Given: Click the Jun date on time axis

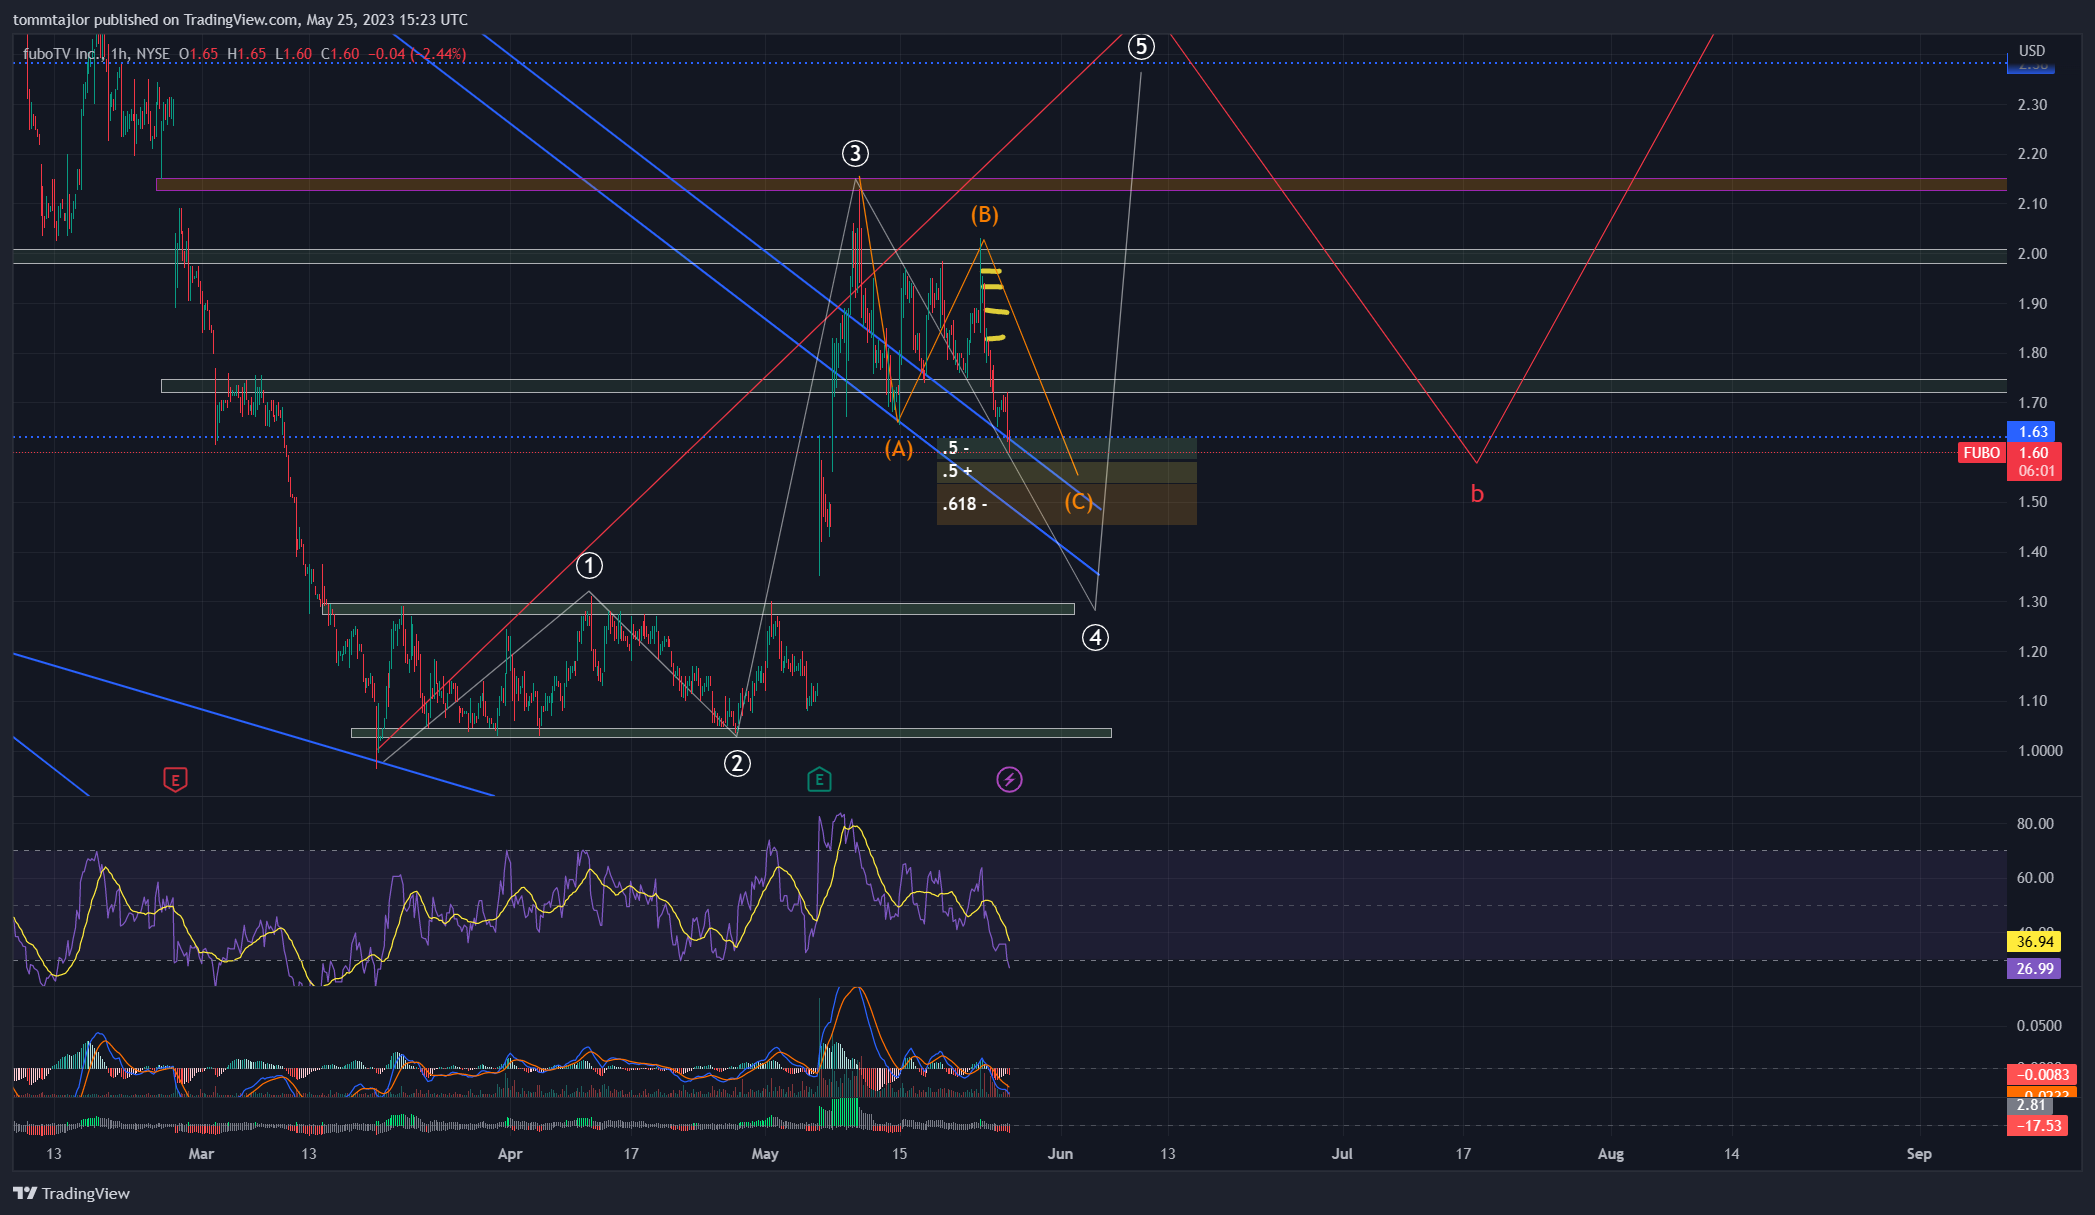Looking at the screenshot, I should click(x=1060, y=1154).
